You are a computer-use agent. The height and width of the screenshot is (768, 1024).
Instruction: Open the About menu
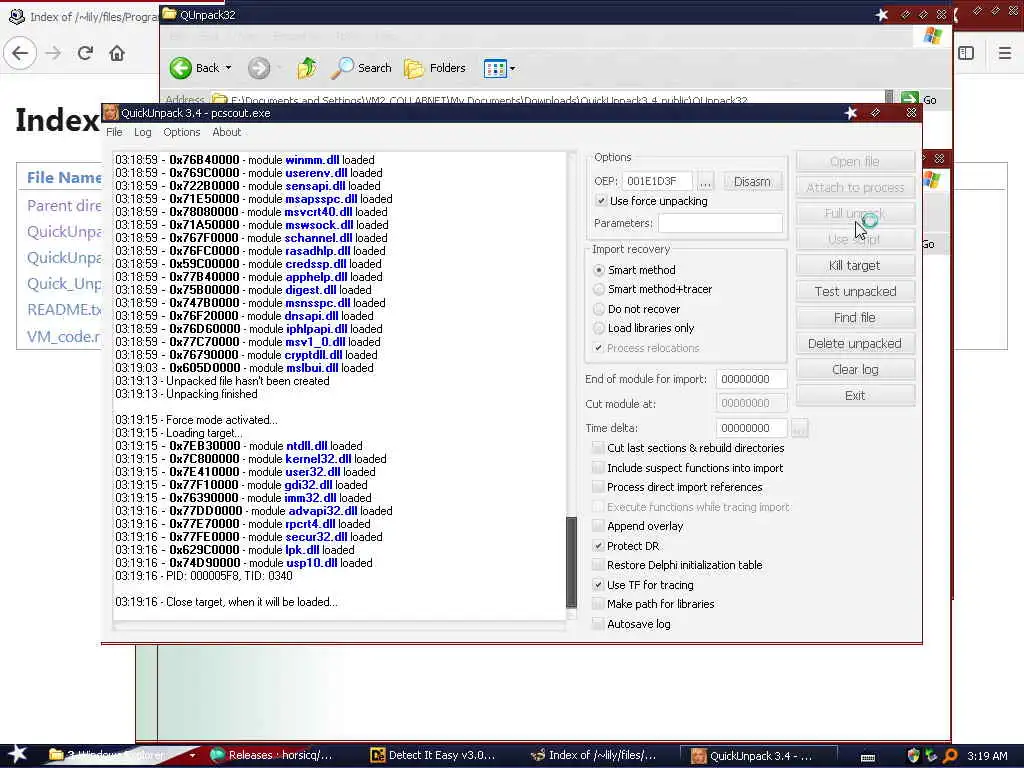(x=227, y=132)
